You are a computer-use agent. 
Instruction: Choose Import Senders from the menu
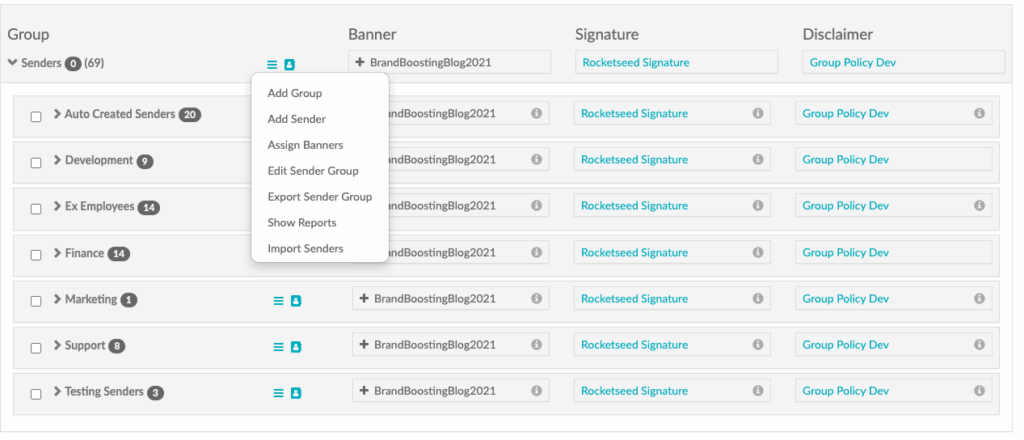click(x=305, y=249)
